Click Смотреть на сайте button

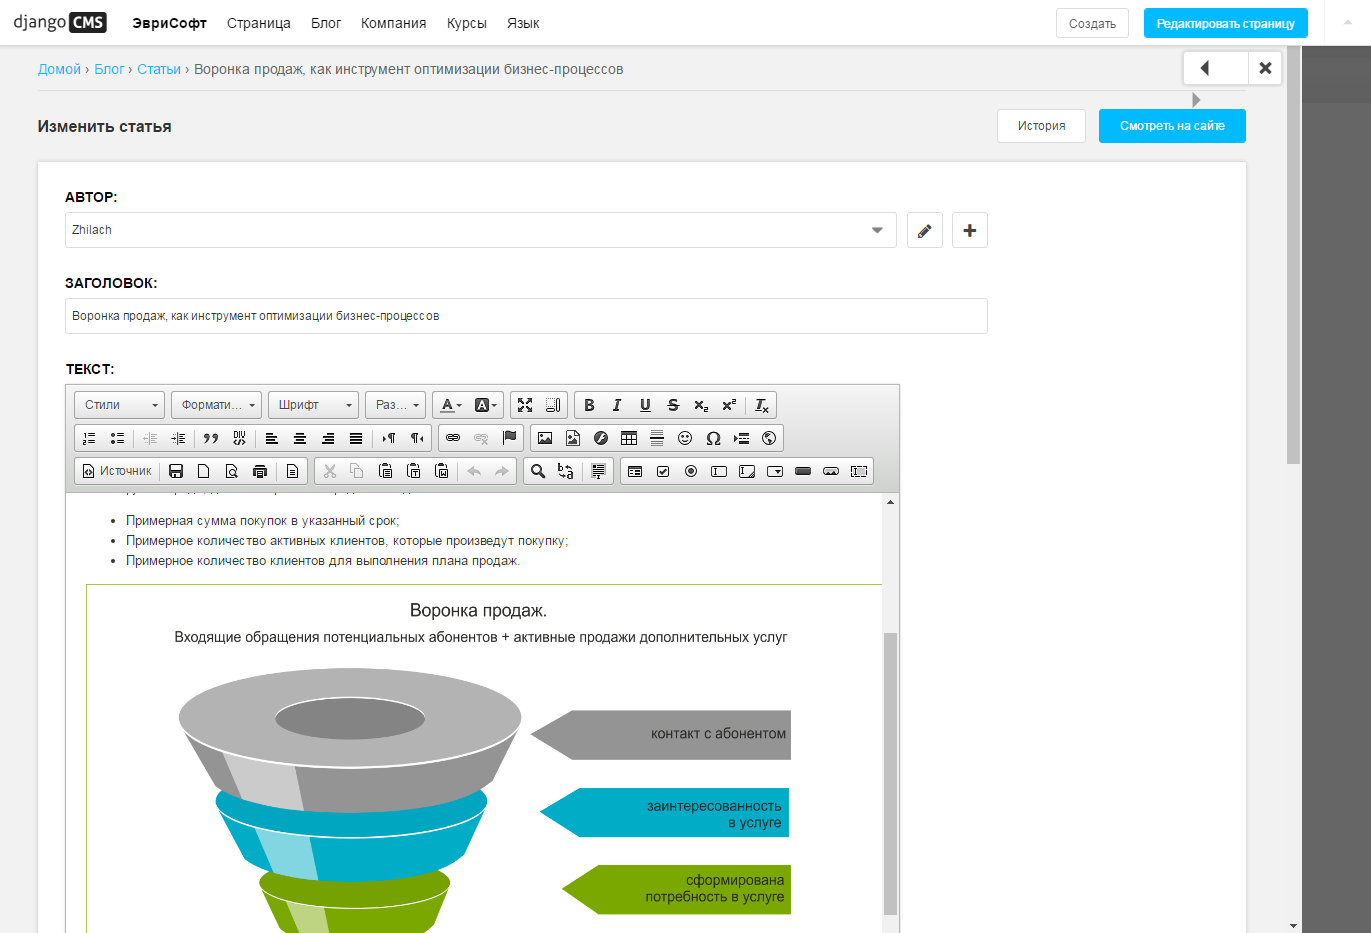click(1172, 126)
